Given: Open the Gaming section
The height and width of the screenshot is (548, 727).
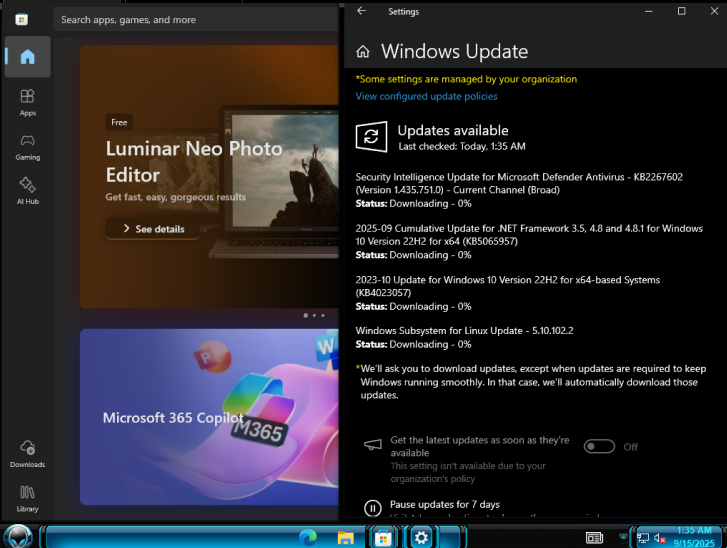Looking at the screenshot, I should pyautogui.click(x=27, y=147).
